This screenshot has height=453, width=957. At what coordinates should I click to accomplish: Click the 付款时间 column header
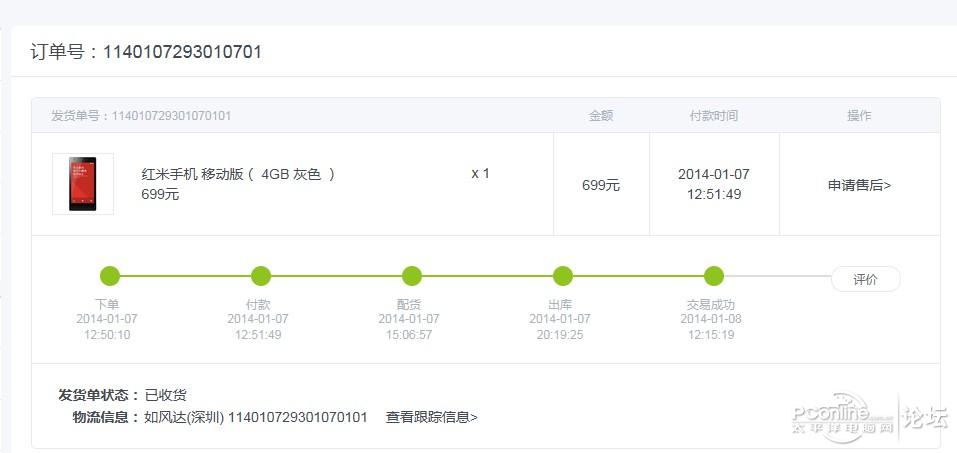click(713, 116)
